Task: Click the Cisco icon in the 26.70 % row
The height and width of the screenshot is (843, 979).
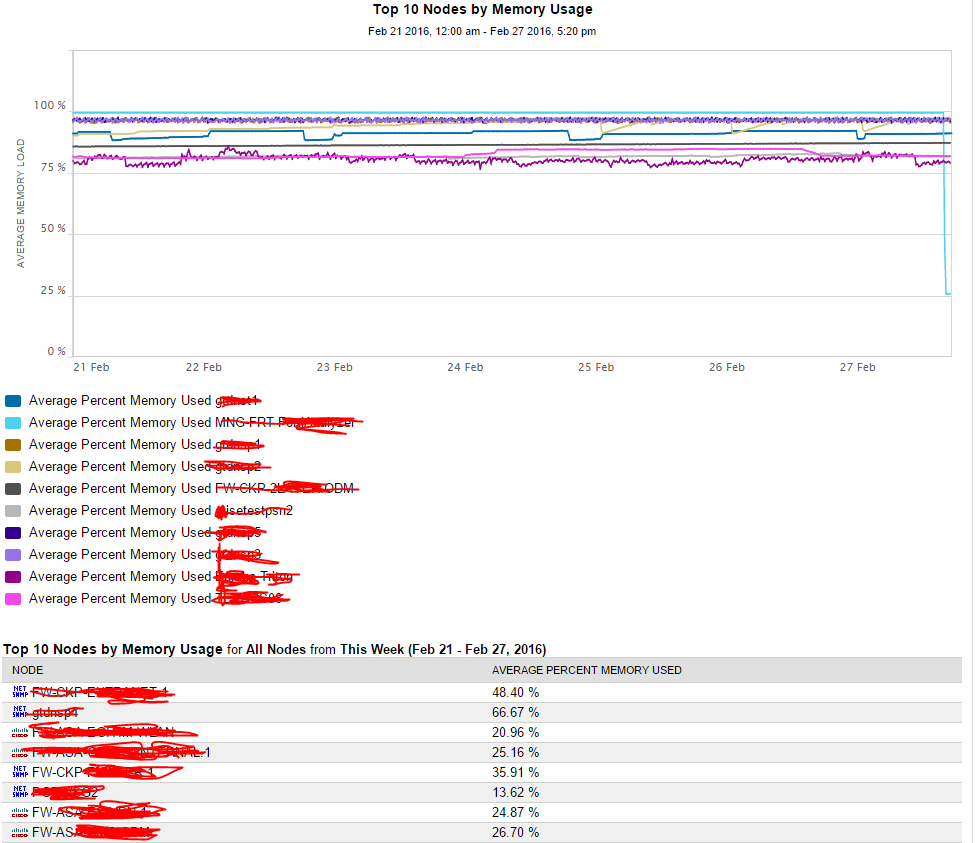Action: point(20,832)
